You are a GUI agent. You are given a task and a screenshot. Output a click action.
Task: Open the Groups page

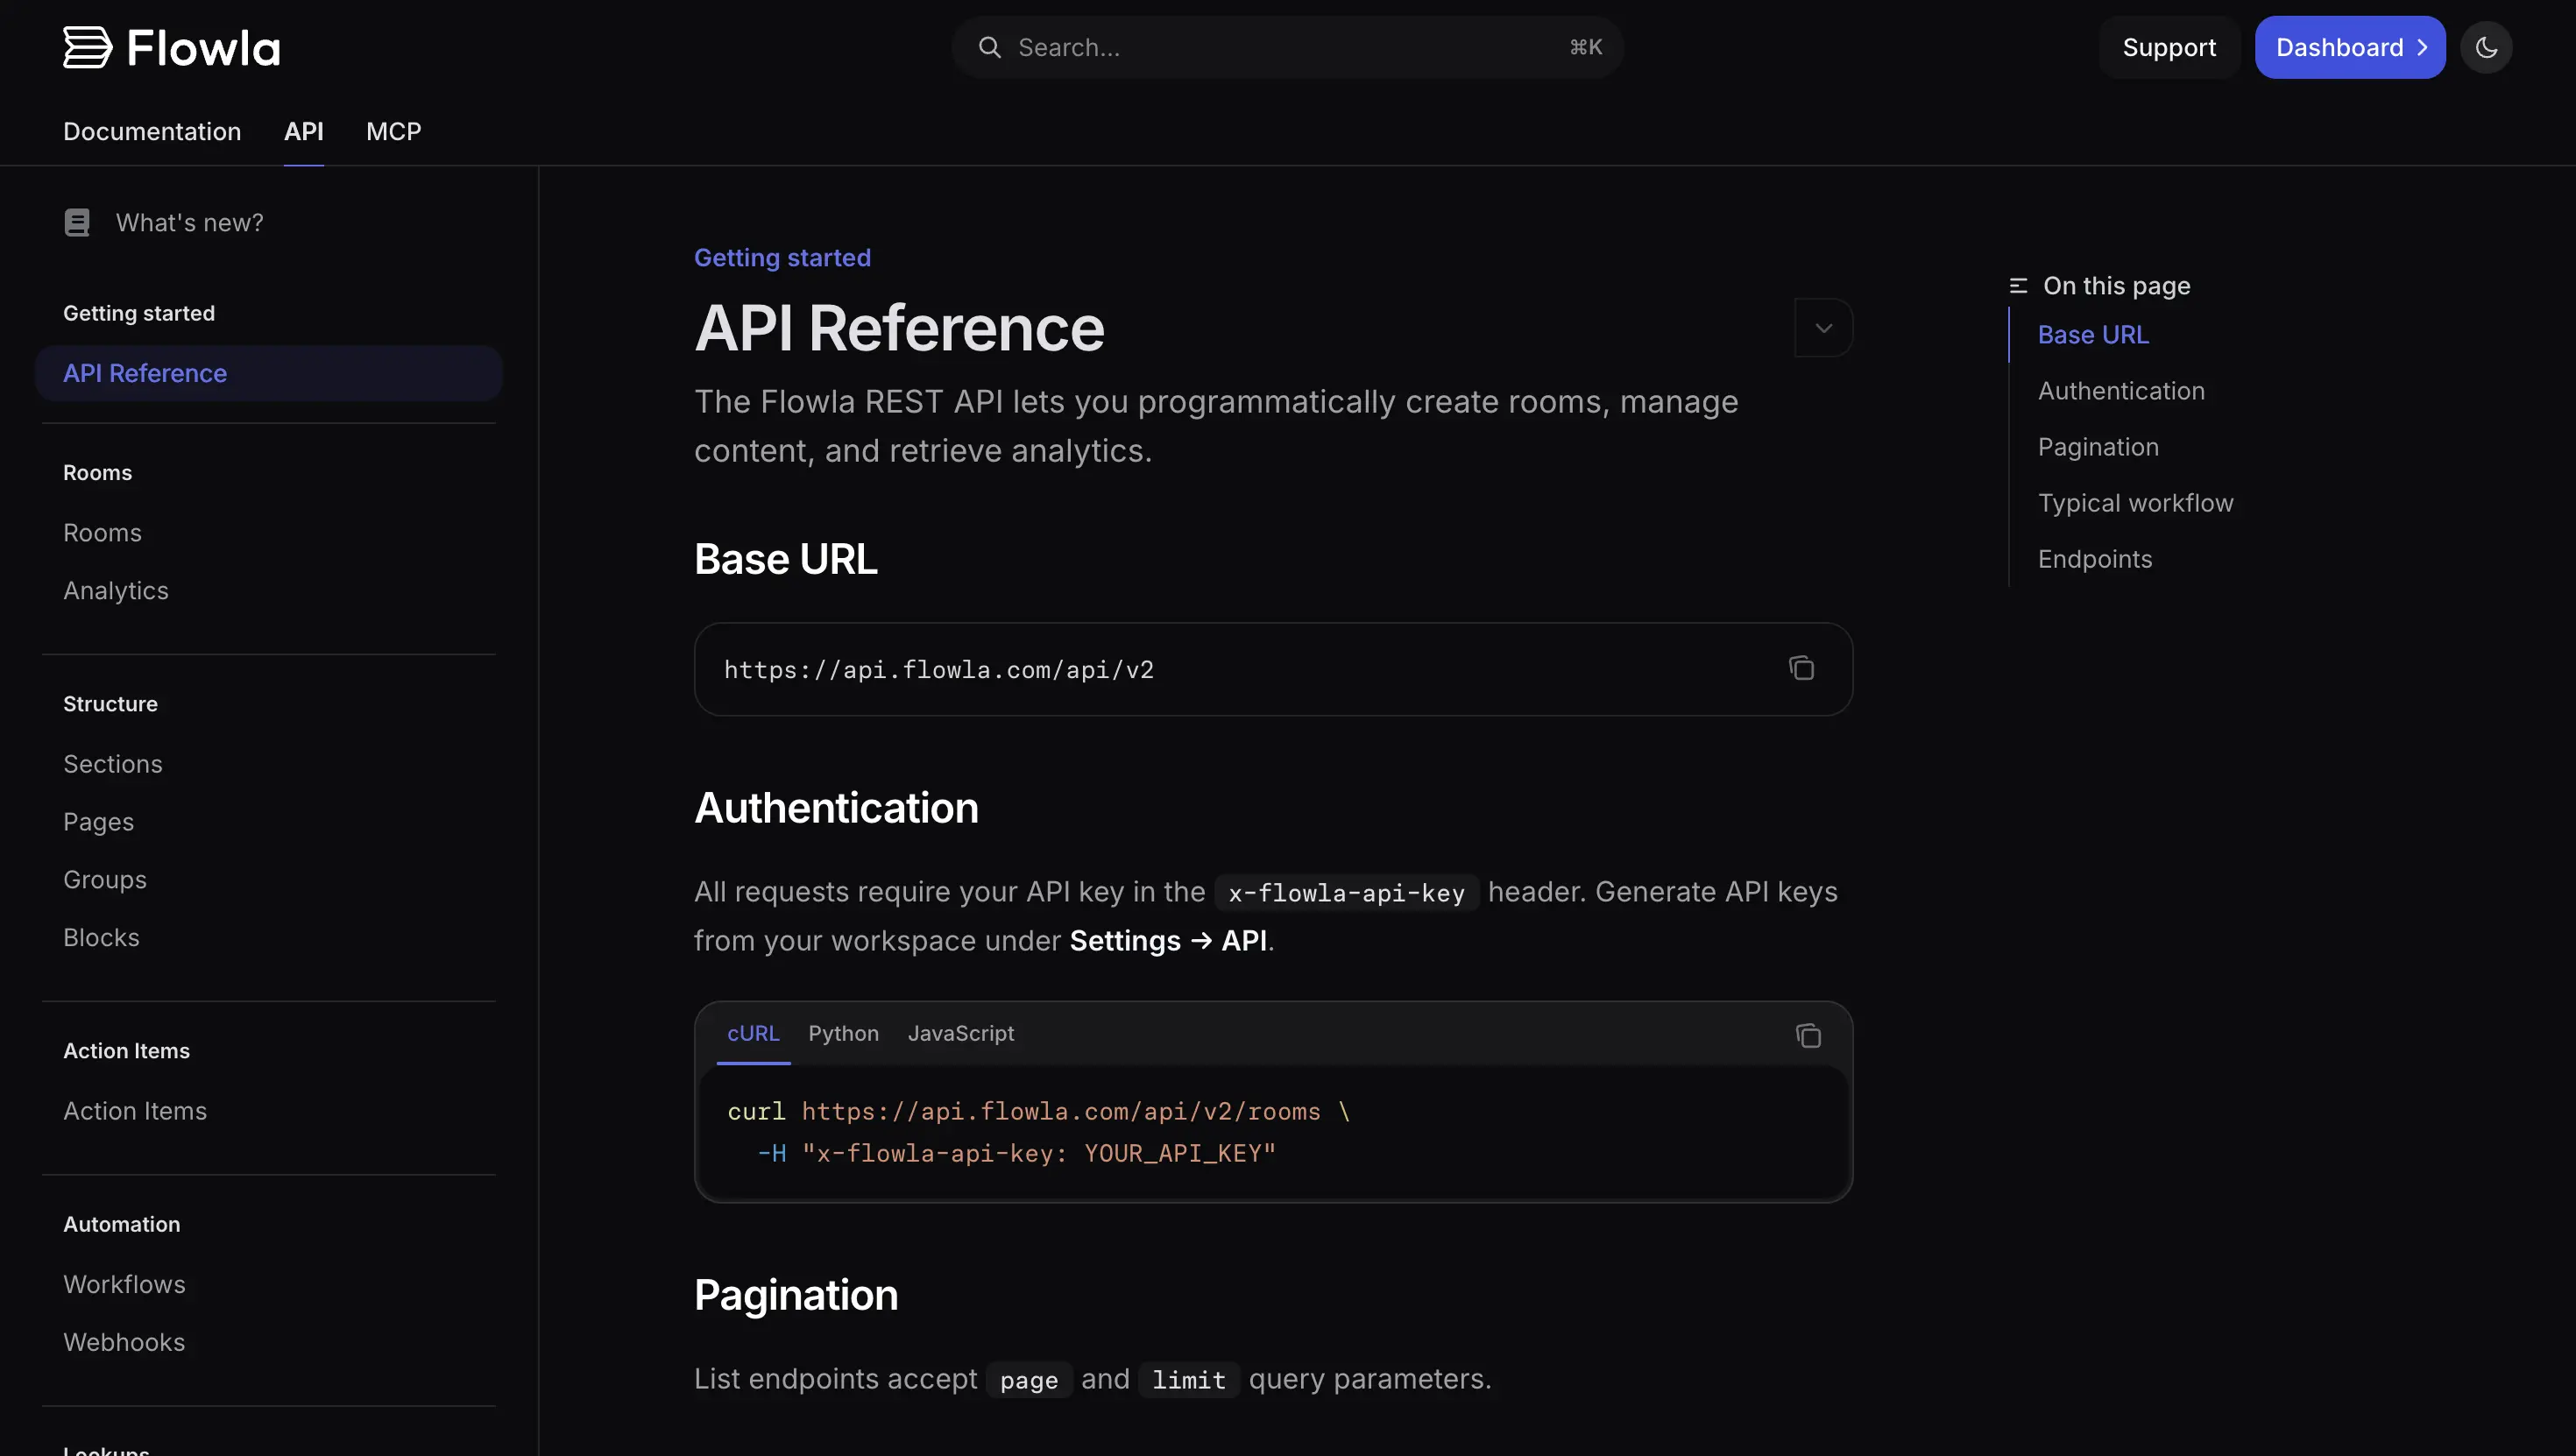105,879
